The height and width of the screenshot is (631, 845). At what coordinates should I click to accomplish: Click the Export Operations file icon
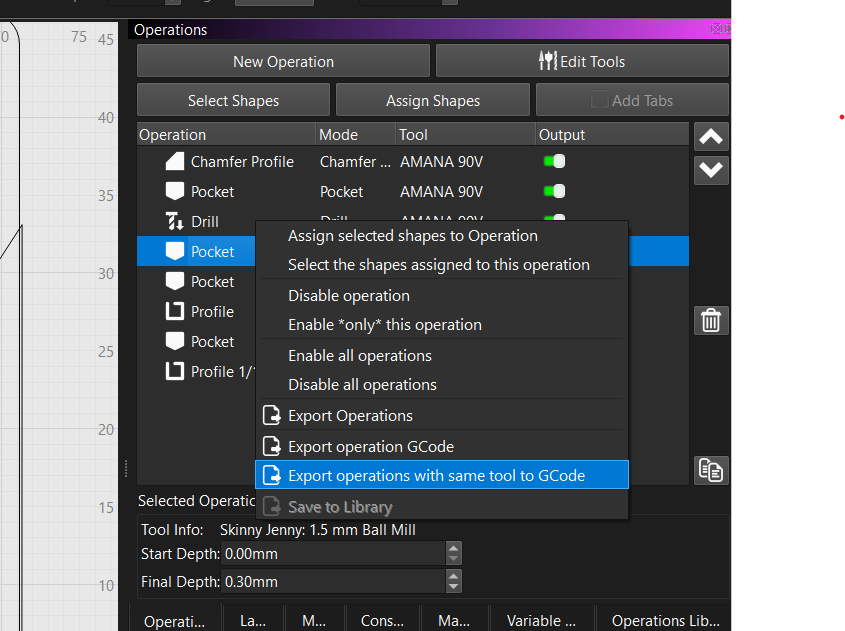(x=272, y=415)
